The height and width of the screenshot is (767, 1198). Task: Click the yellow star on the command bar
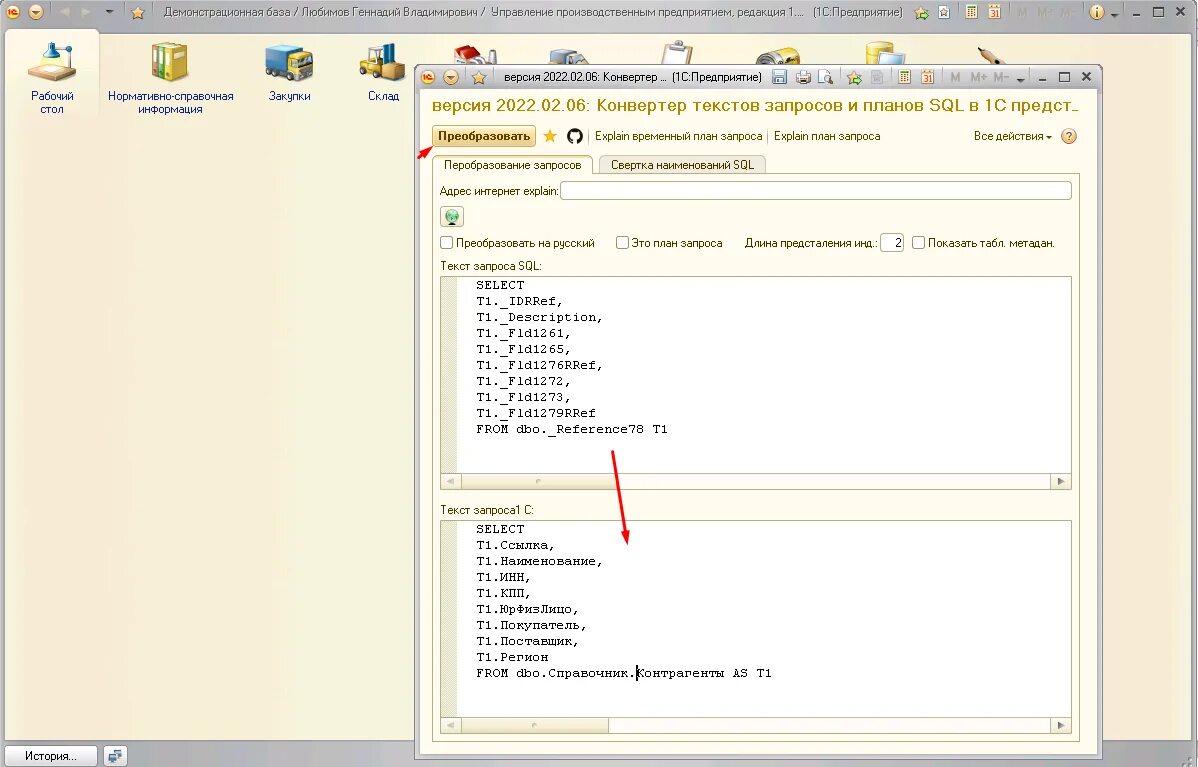pyautogui.click(x=550, y=136)
